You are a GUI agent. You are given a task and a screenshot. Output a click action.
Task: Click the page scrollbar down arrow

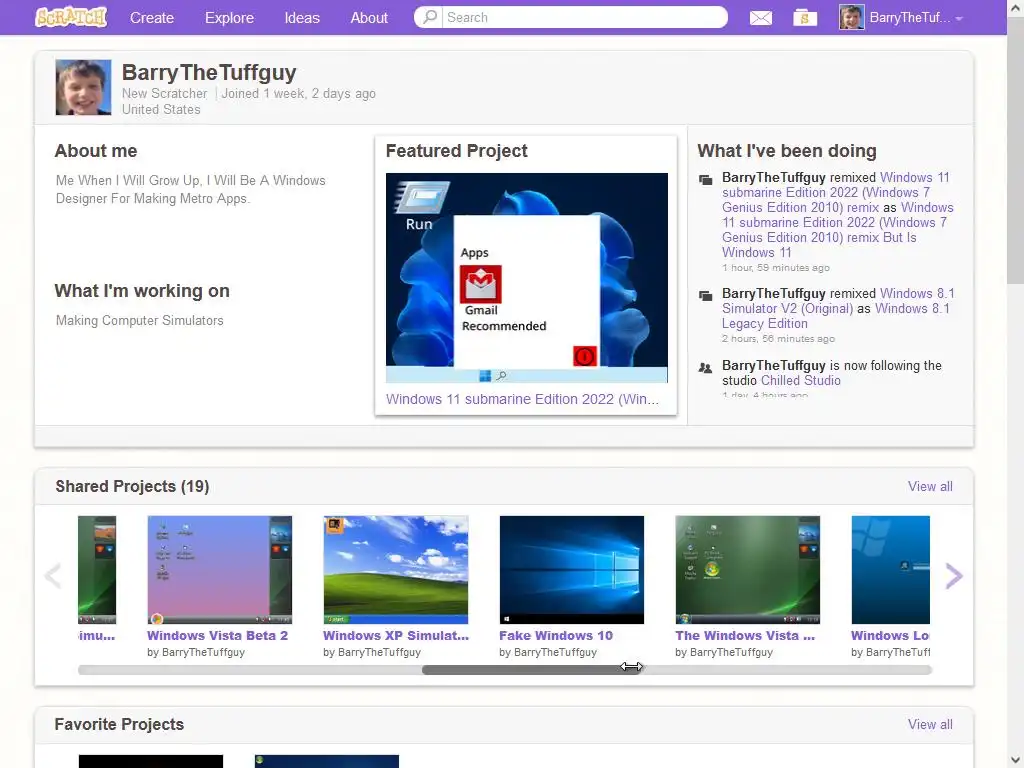1015,760
